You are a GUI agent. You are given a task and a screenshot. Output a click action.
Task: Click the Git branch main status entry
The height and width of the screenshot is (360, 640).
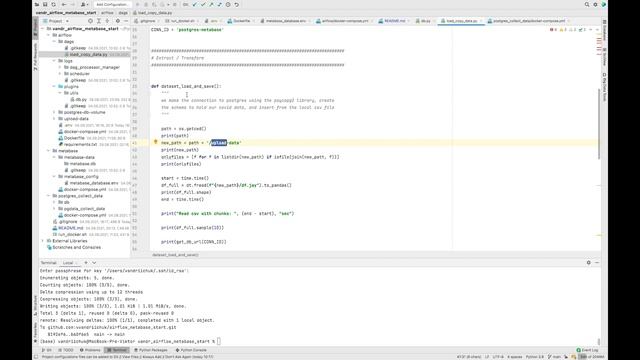pos(554,357)
